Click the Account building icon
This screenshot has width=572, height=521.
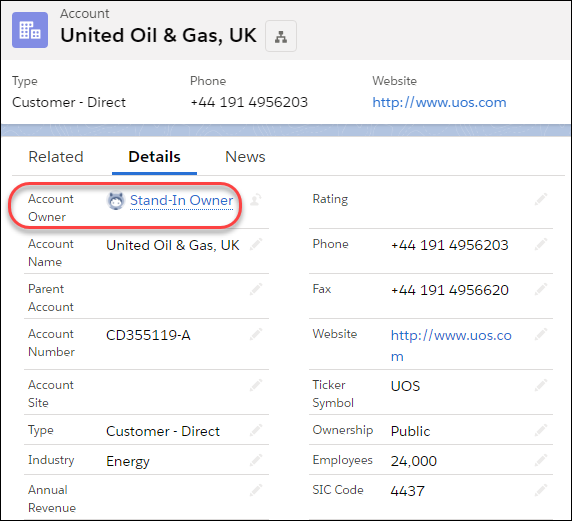30,30
